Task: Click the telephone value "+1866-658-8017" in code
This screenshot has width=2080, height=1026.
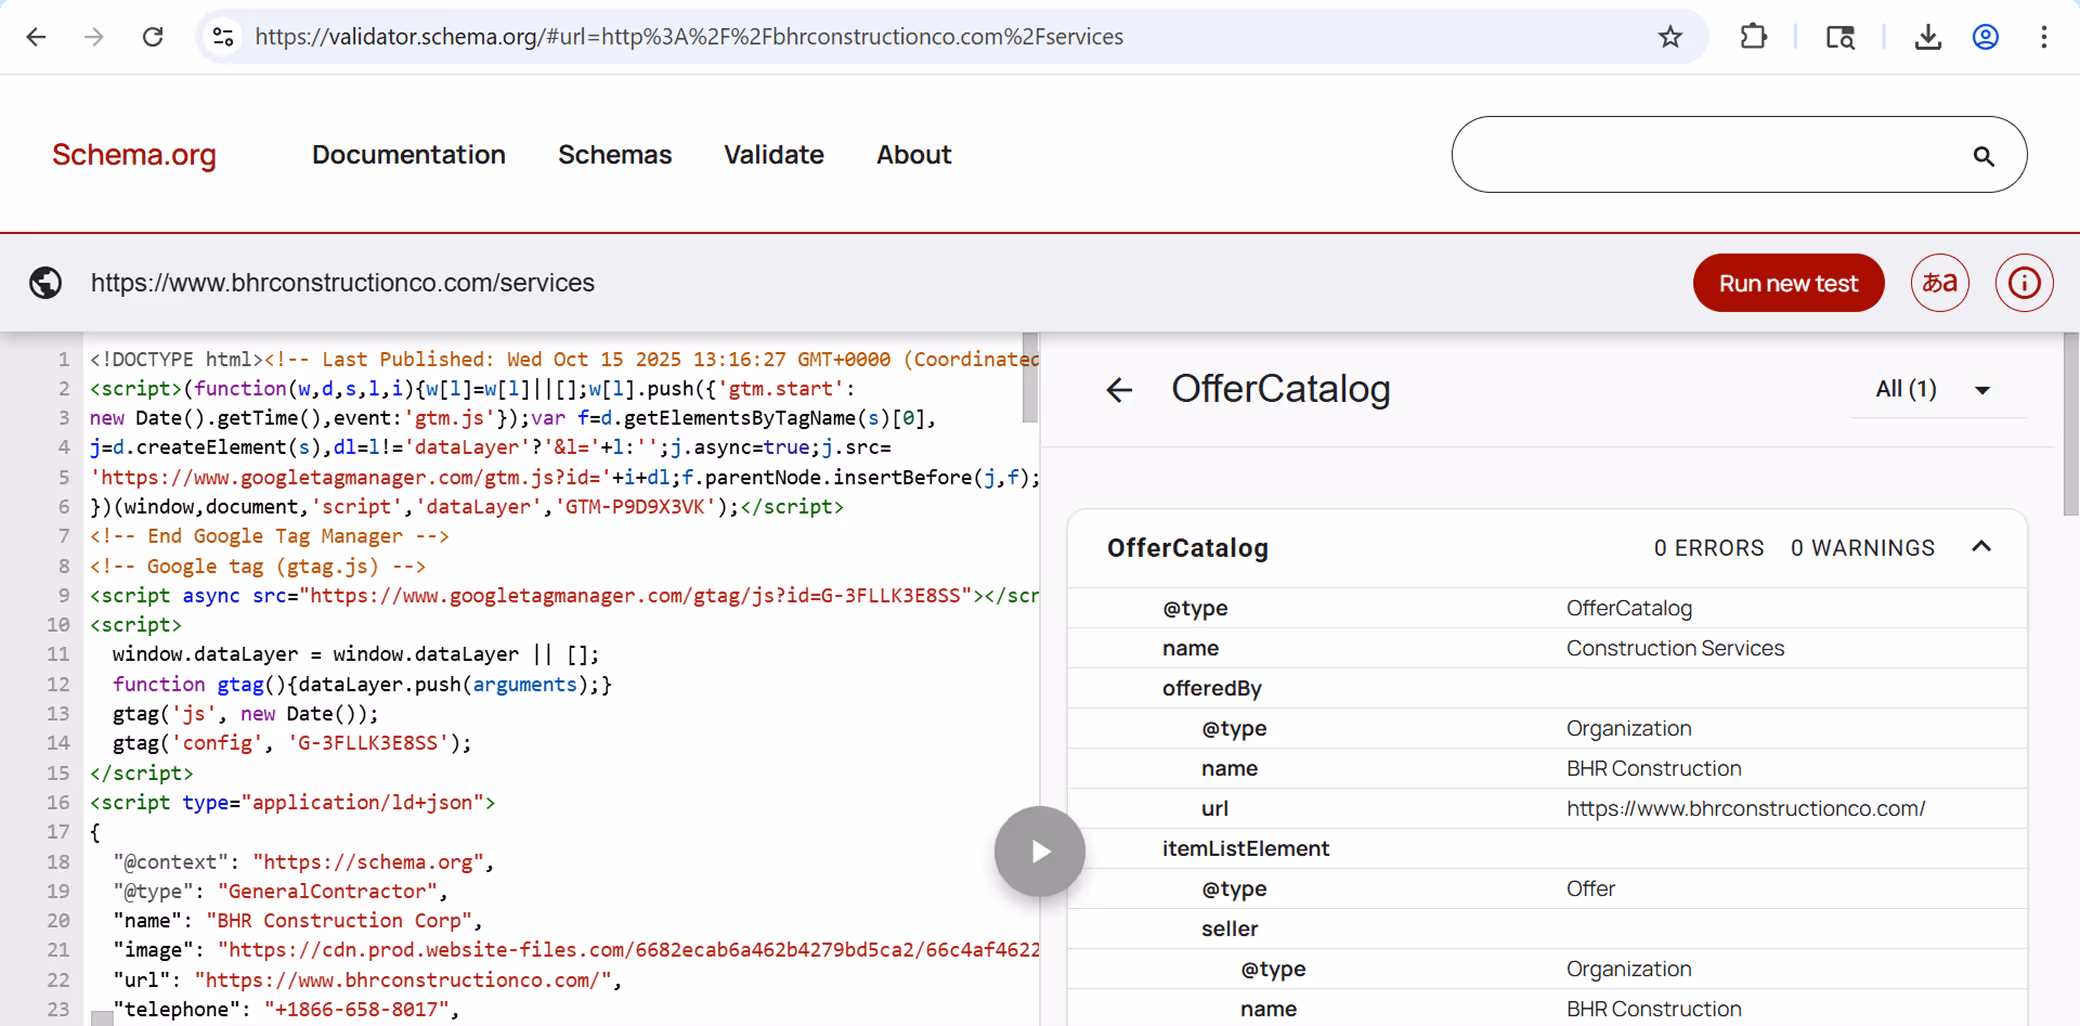Action: pos(356,1009)
